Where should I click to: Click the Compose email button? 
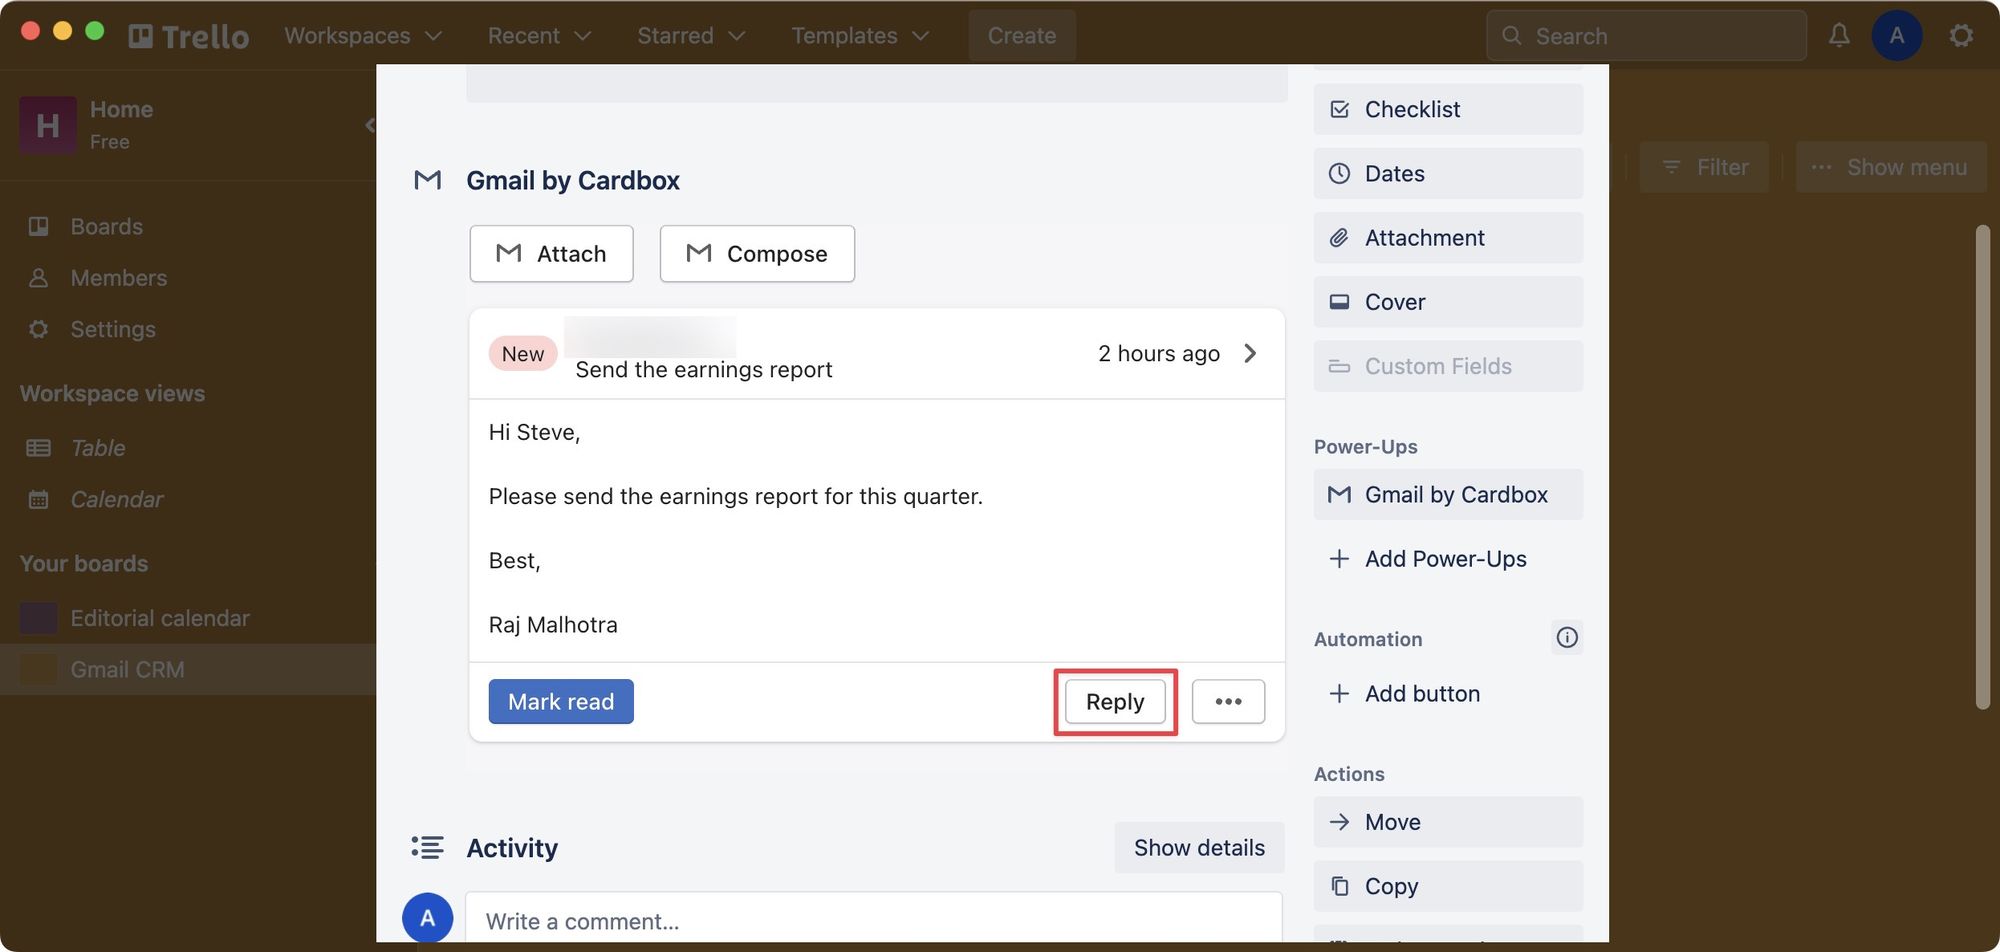[757, 254]
